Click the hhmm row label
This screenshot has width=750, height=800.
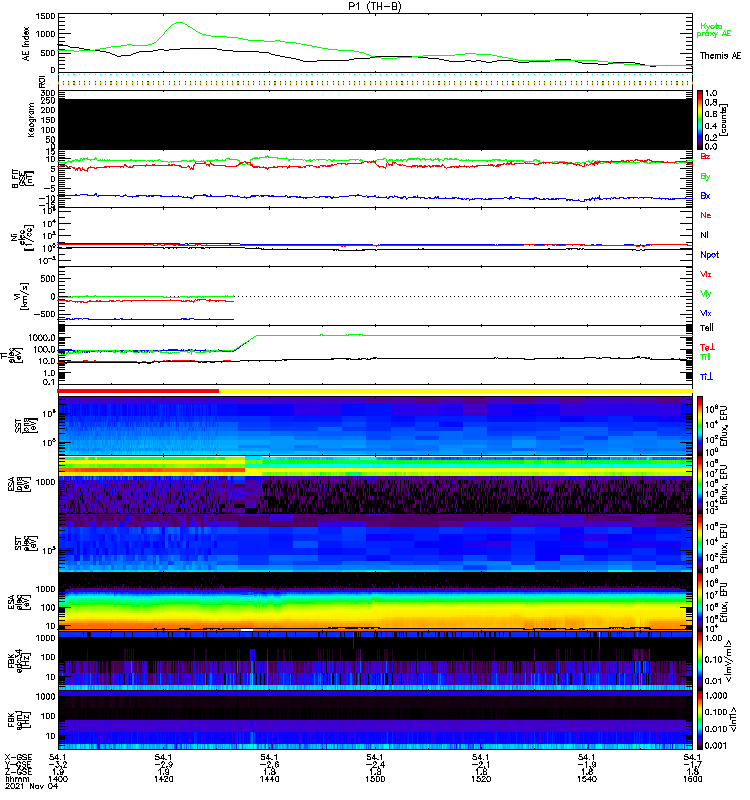tap(17, 779)
